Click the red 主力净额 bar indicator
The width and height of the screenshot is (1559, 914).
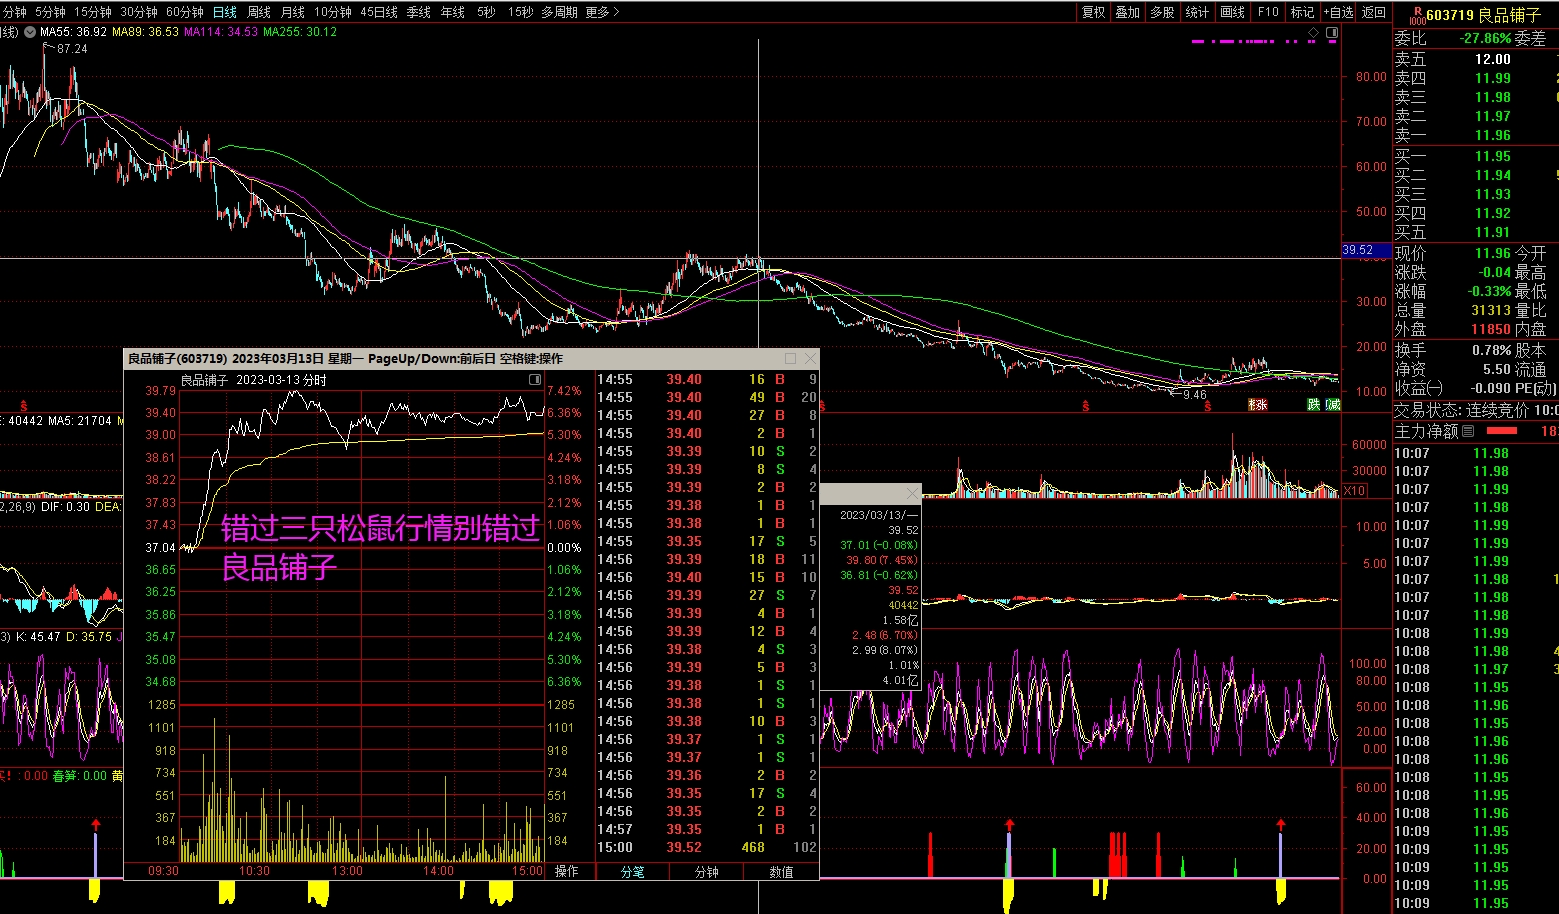click(1502, 431)
